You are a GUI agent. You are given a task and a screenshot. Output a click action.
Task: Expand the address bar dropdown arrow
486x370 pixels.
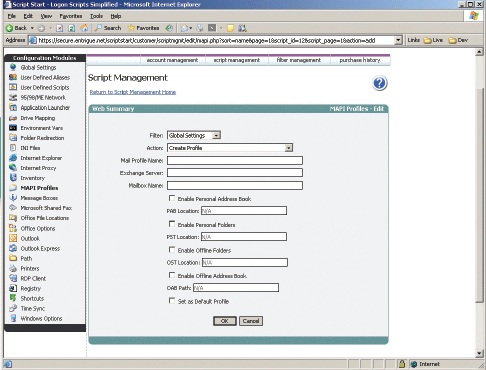click(398, 40)
